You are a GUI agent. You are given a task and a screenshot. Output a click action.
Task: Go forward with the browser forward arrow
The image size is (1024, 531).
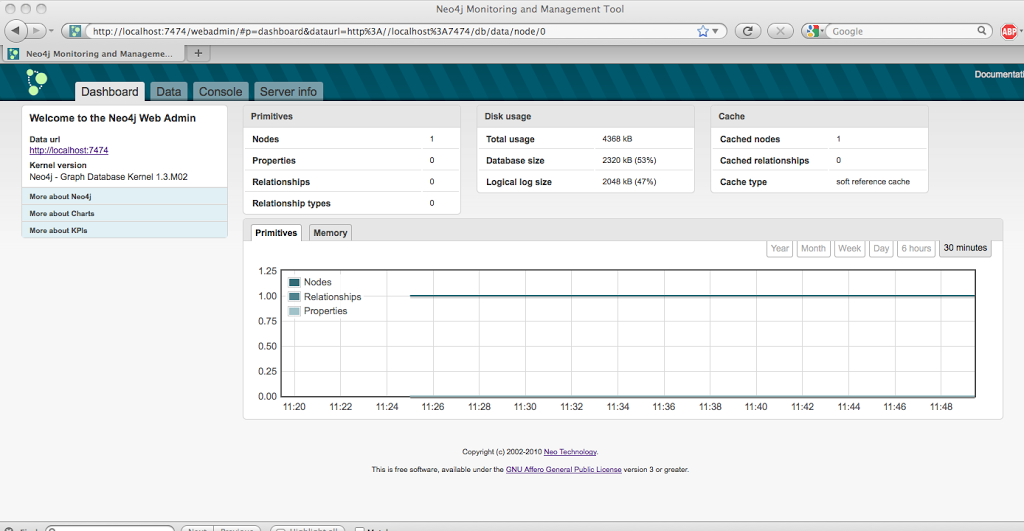click(x=37, y=31)
